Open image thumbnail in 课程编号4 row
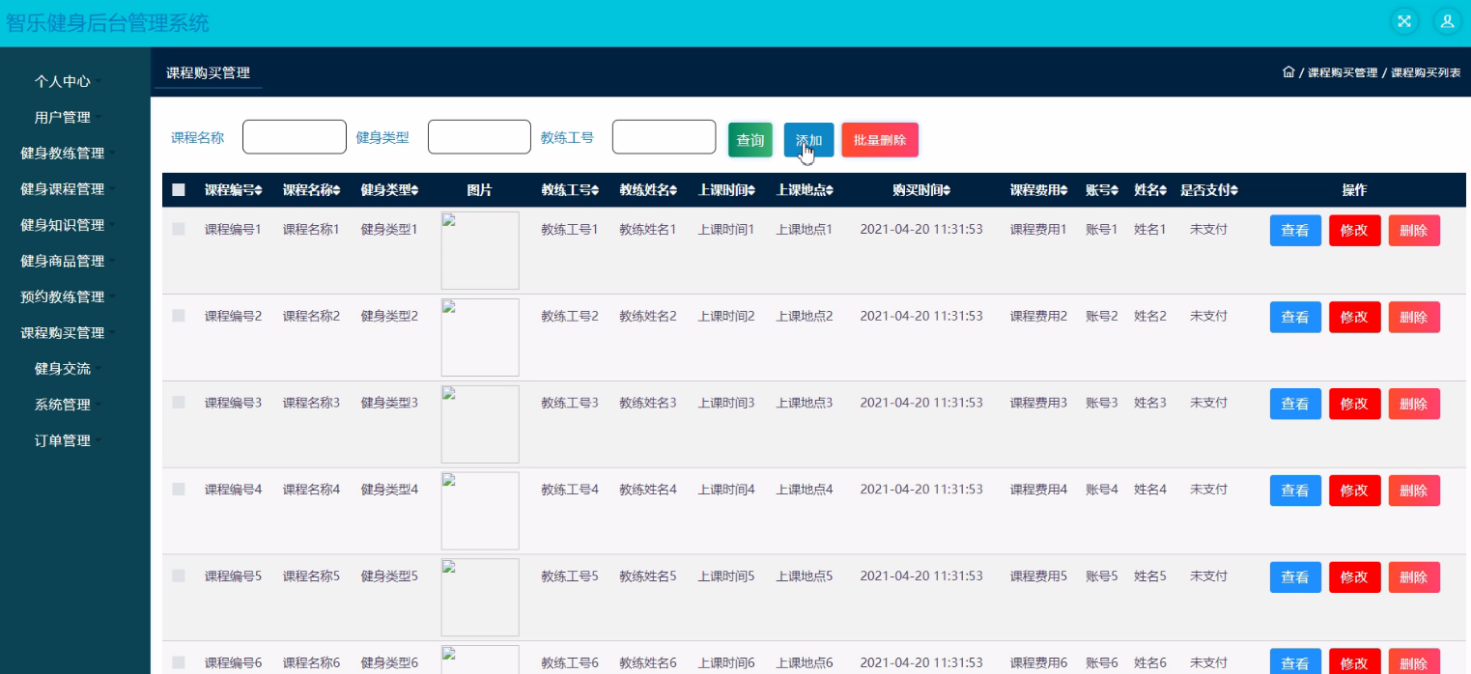 (x=480, y=511)
